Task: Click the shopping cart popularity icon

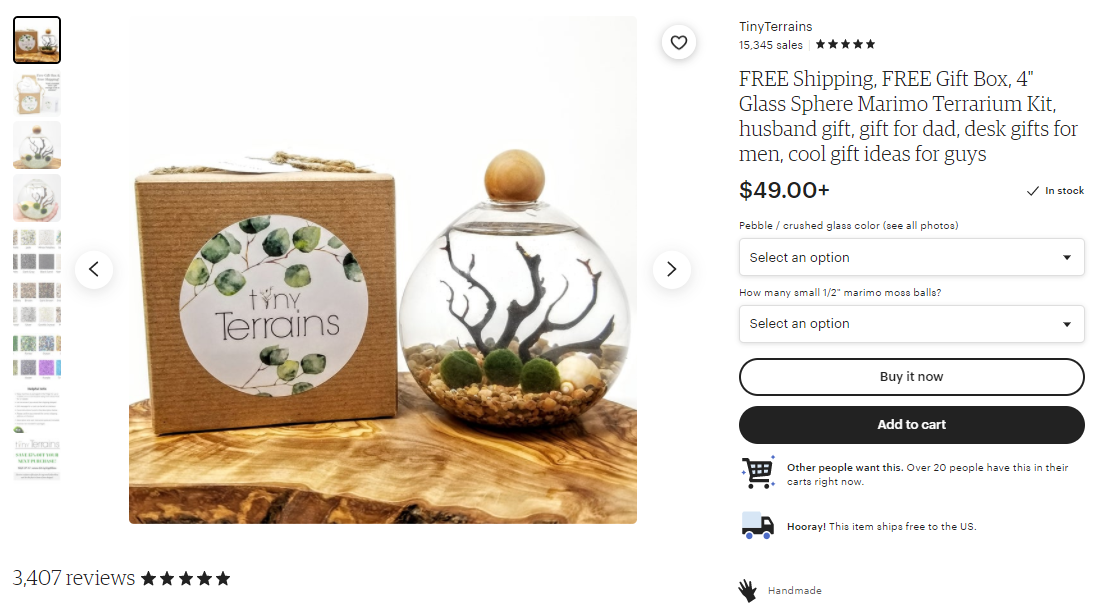Action: (758, 472)
